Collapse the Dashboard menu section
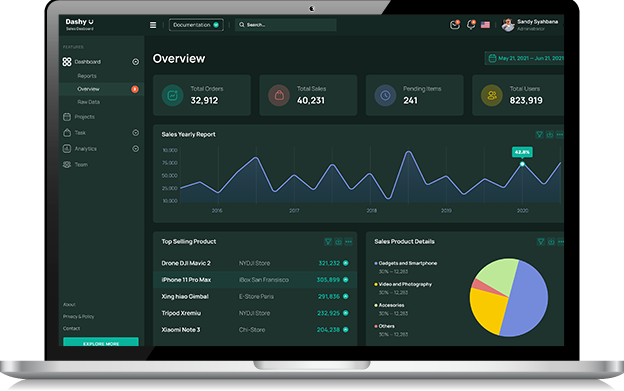This screenshot has height=391, width=624. 135,62
